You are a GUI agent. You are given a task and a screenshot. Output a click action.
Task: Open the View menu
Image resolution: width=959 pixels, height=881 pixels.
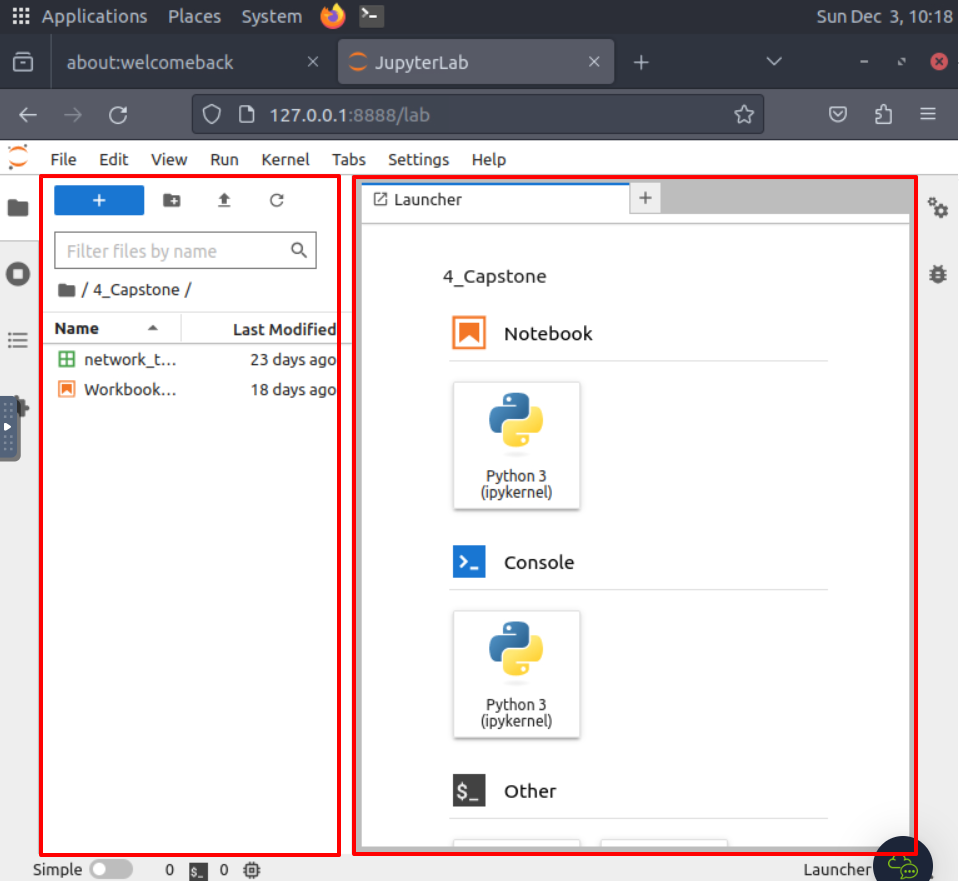pyautogui.click(x=169, y=160)
